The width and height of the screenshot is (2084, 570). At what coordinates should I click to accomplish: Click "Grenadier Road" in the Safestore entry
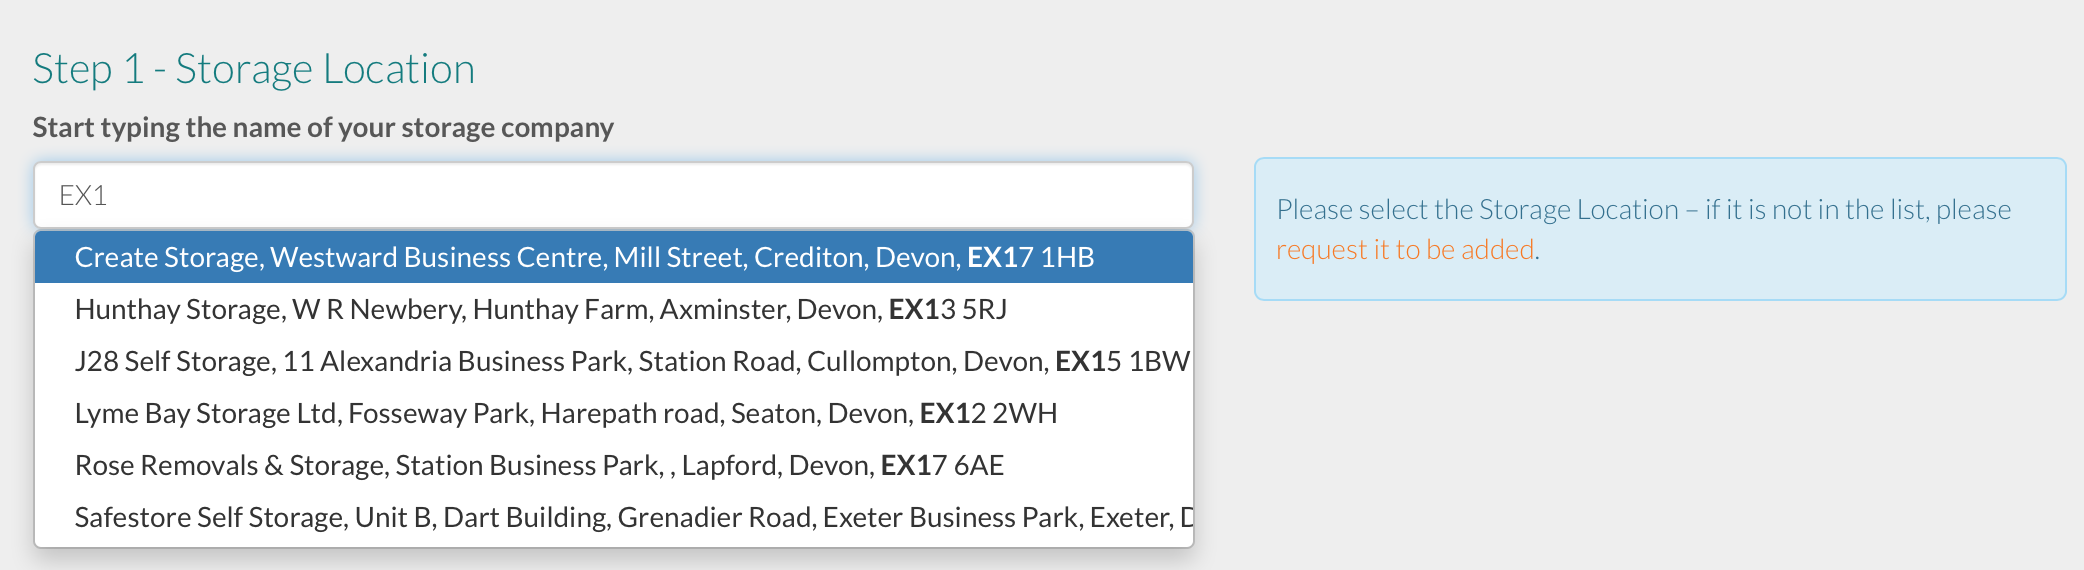point(713,518)
